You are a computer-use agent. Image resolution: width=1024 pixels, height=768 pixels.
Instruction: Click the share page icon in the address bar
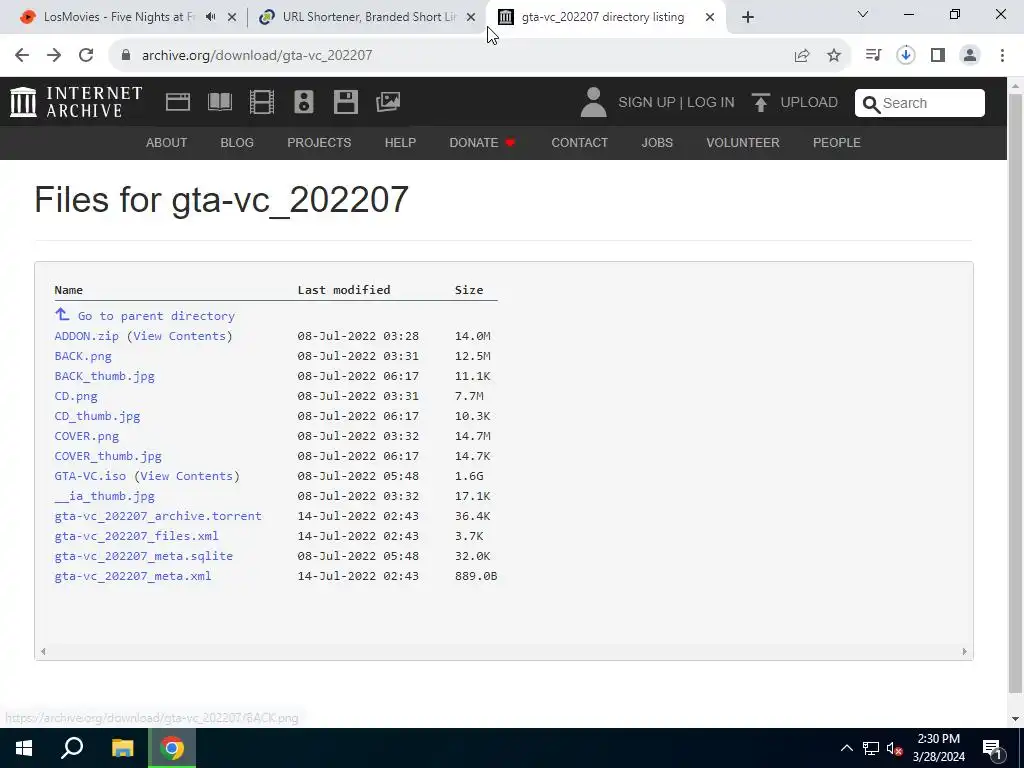point(802,56)
